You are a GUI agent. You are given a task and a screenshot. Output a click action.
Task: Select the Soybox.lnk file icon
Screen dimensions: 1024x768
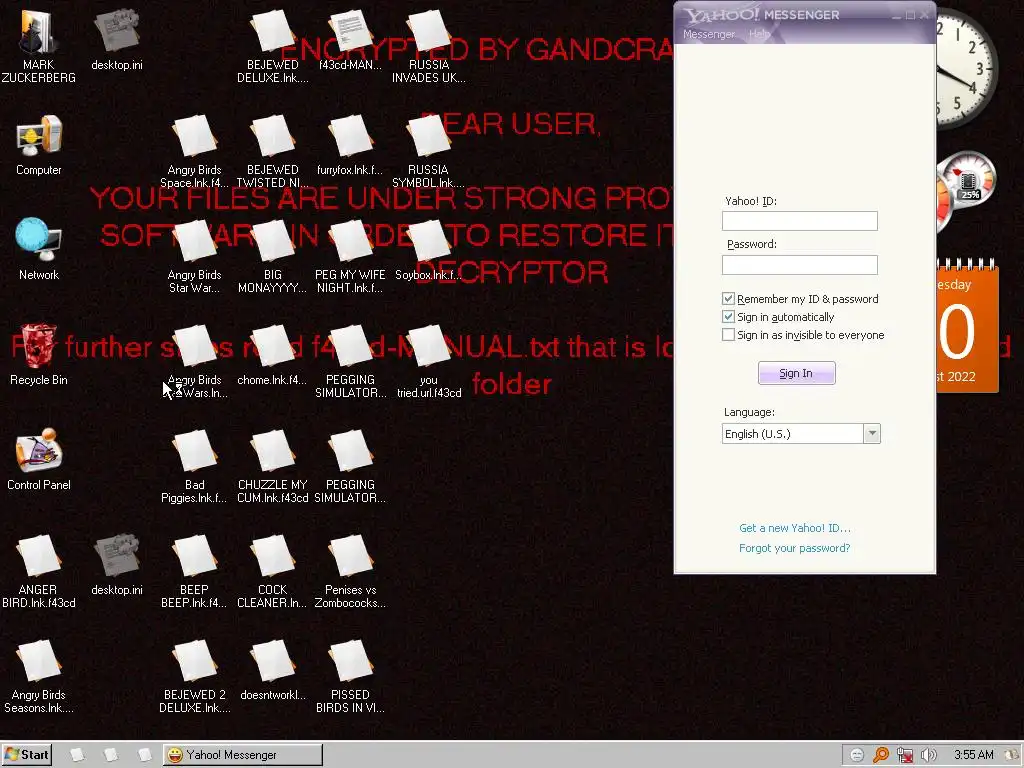tap(428, 250)
